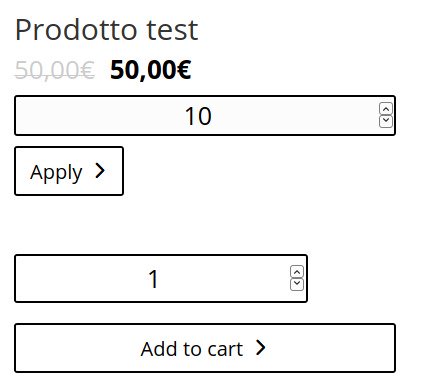Click the digit 1 inside the quantity box

point(153,279)
